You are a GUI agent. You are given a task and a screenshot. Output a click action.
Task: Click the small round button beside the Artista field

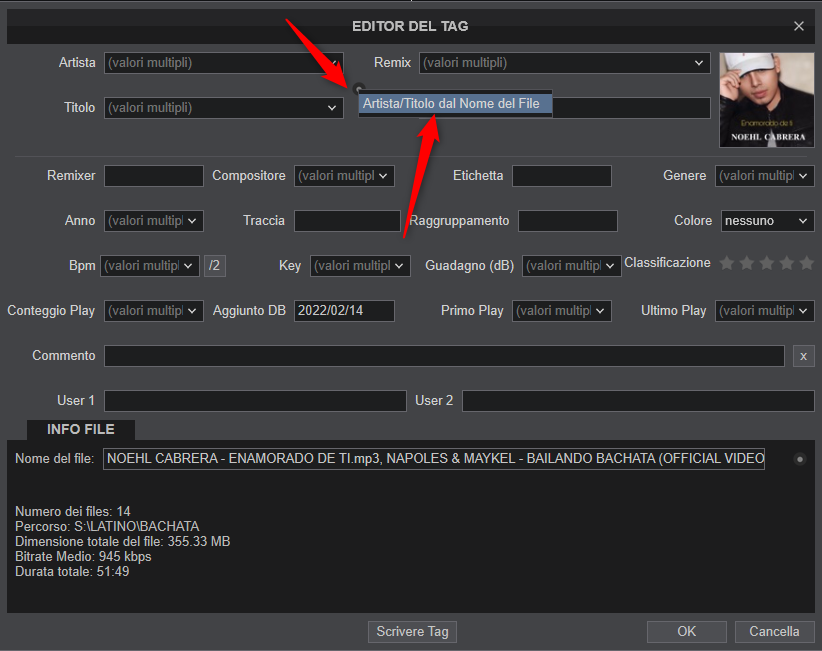(359, 88)
